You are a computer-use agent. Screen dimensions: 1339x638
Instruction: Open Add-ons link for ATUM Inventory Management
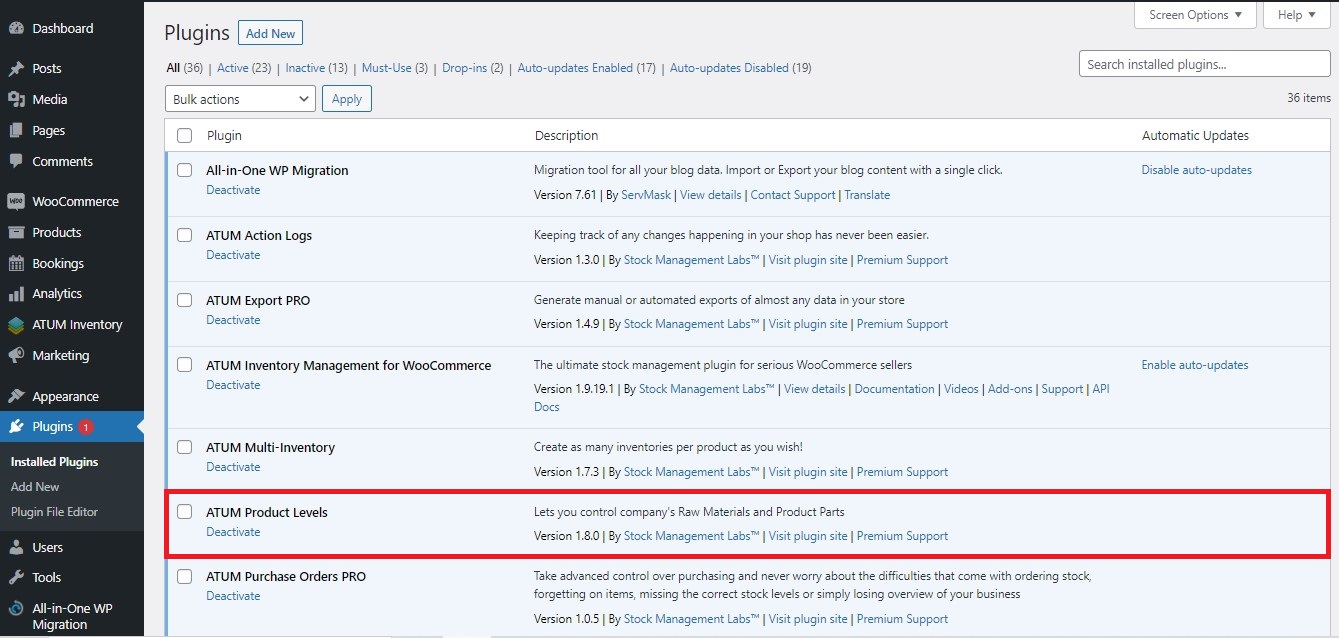[x=1010, y=389]
